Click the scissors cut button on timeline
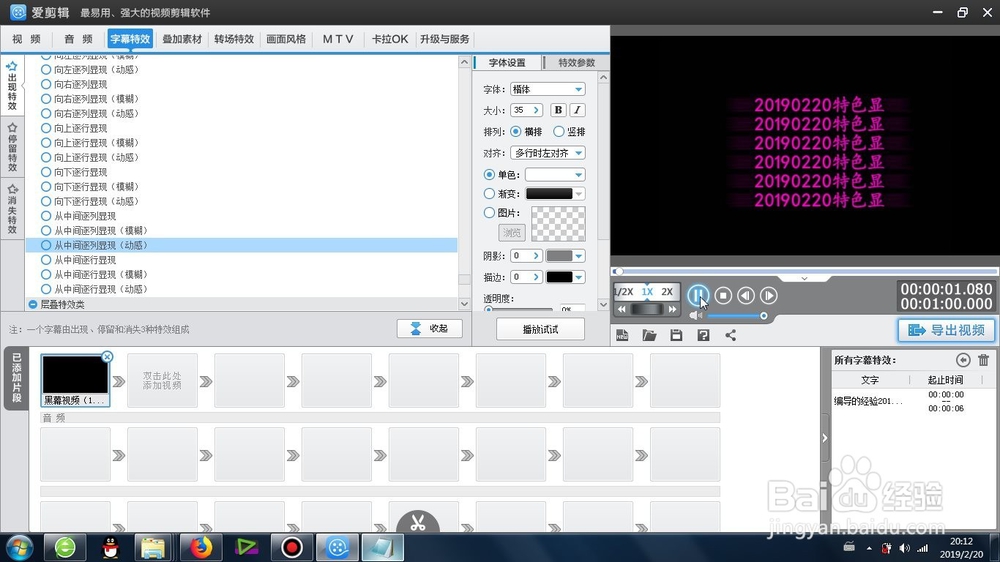Screen dimensions: 1000x562 pos(418,522)
